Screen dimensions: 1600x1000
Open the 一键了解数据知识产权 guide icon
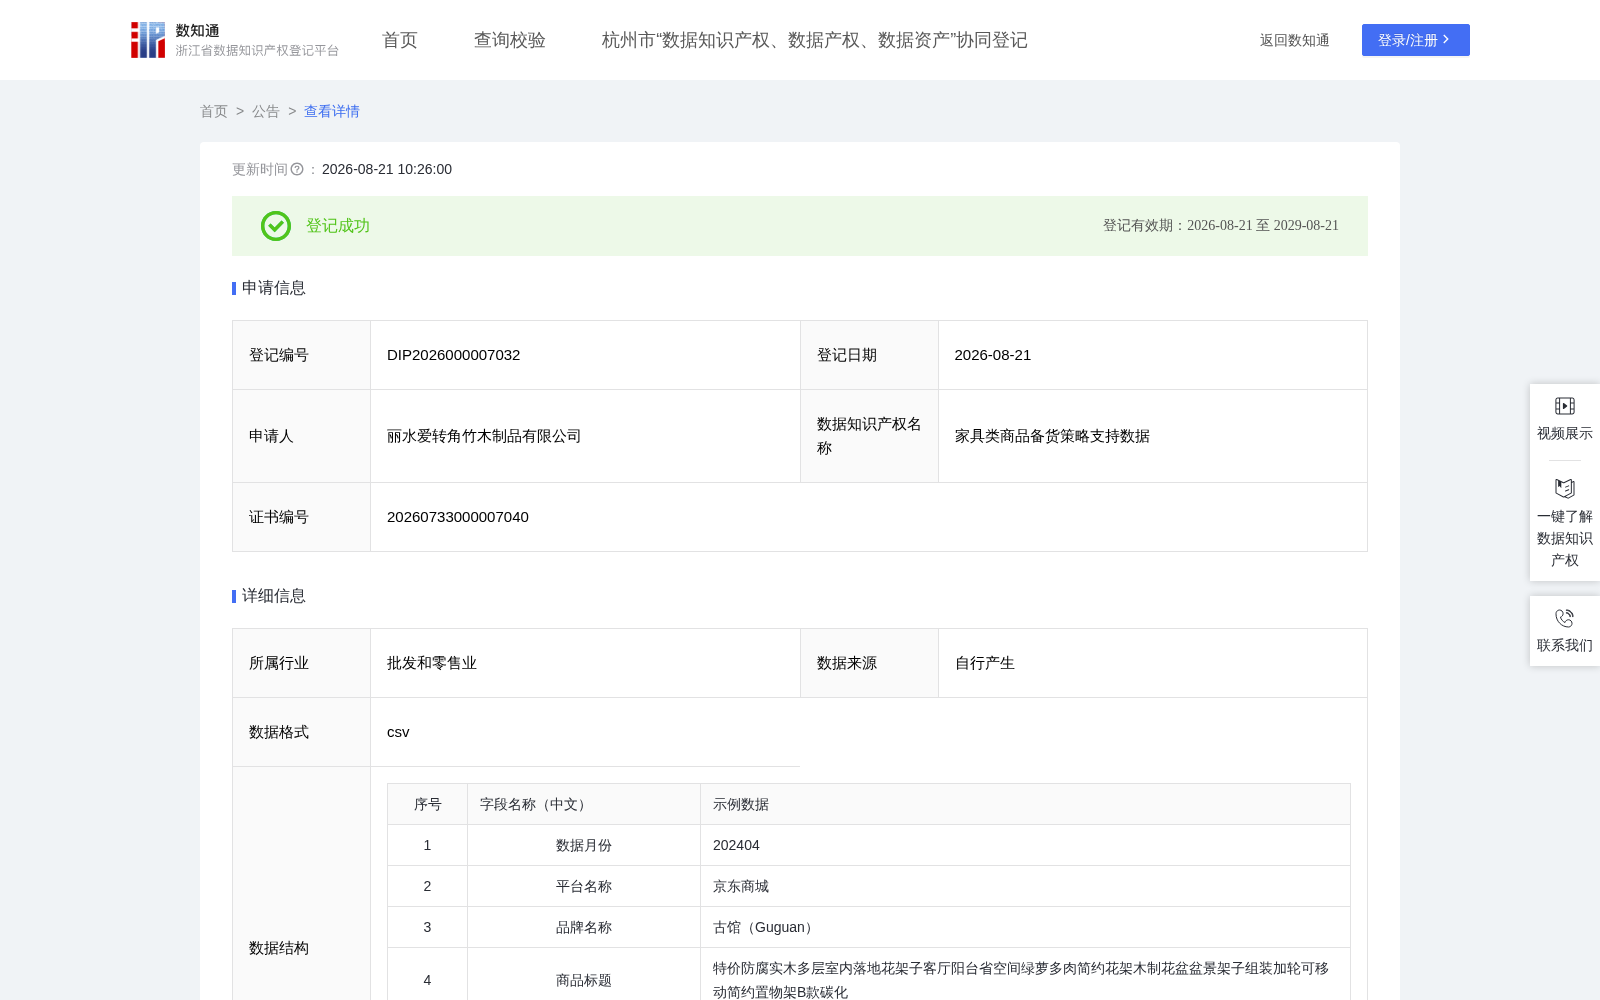click(1565, 488)
